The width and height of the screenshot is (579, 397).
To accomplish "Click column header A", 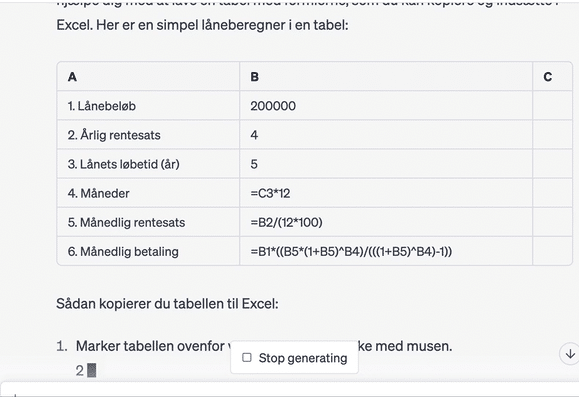I will (x=72, y=77).
